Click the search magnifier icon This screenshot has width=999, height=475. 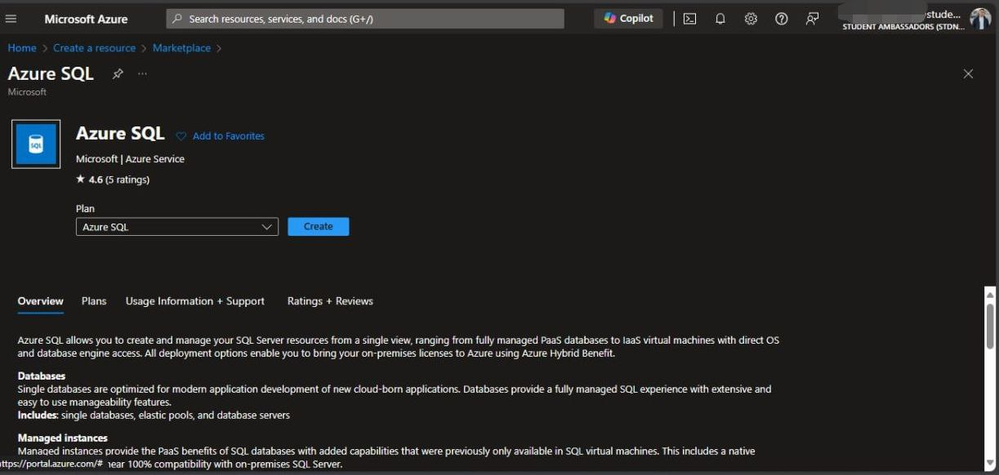click(x=178, y=19)
